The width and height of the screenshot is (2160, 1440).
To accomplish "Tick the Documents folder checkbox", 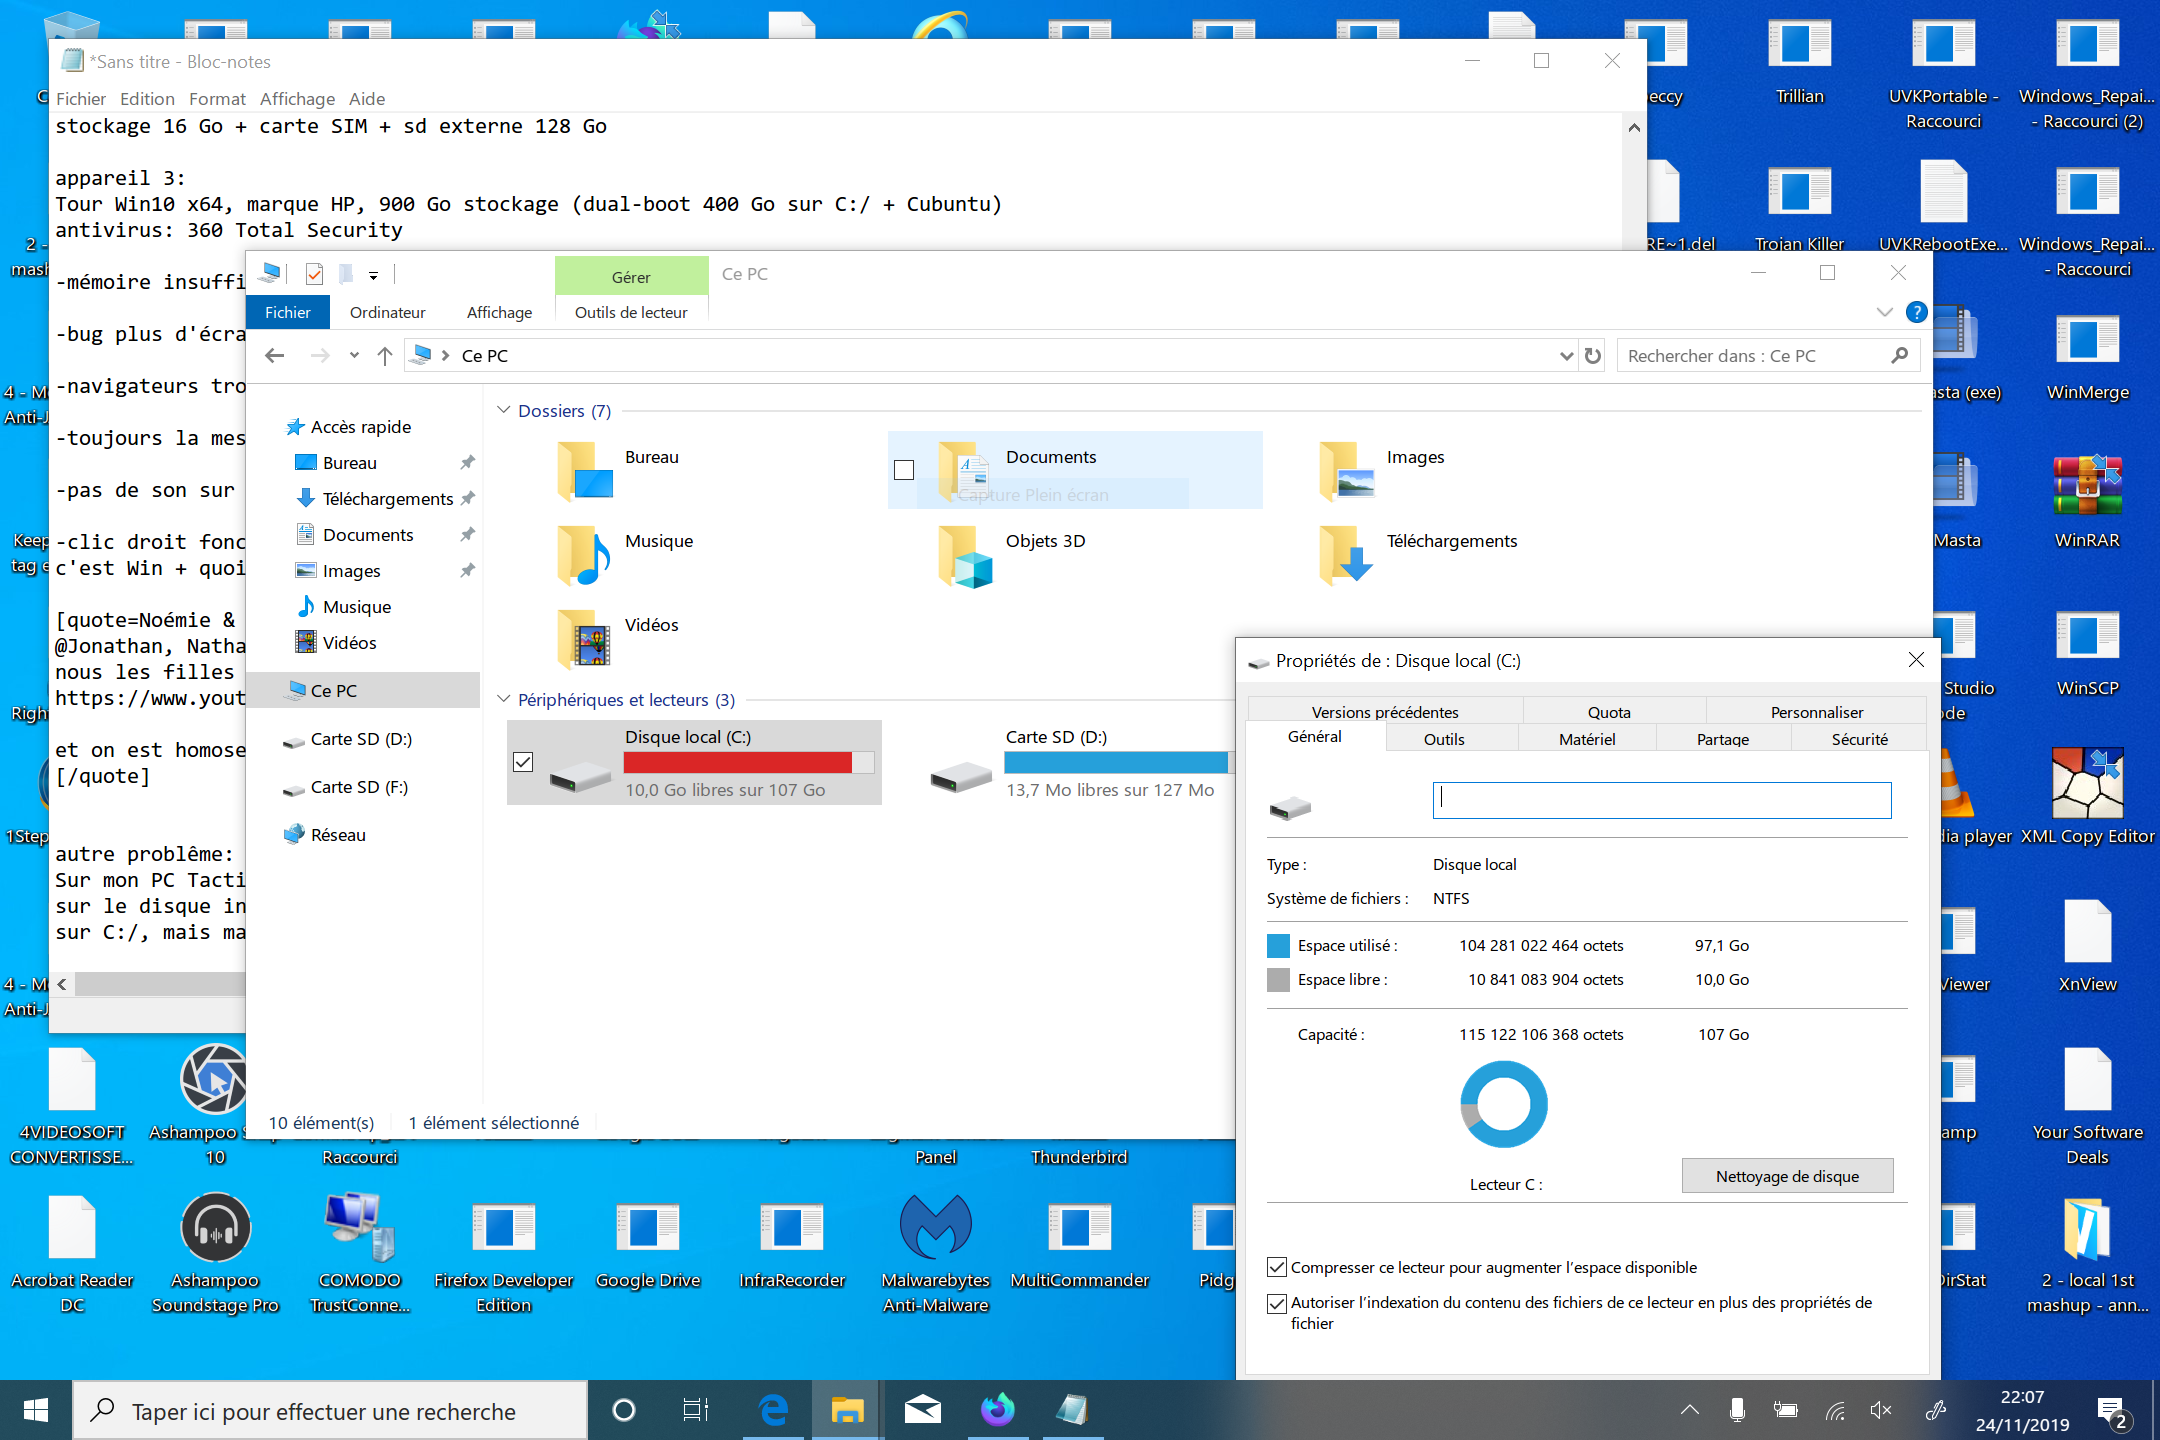I will pos(904,470).
